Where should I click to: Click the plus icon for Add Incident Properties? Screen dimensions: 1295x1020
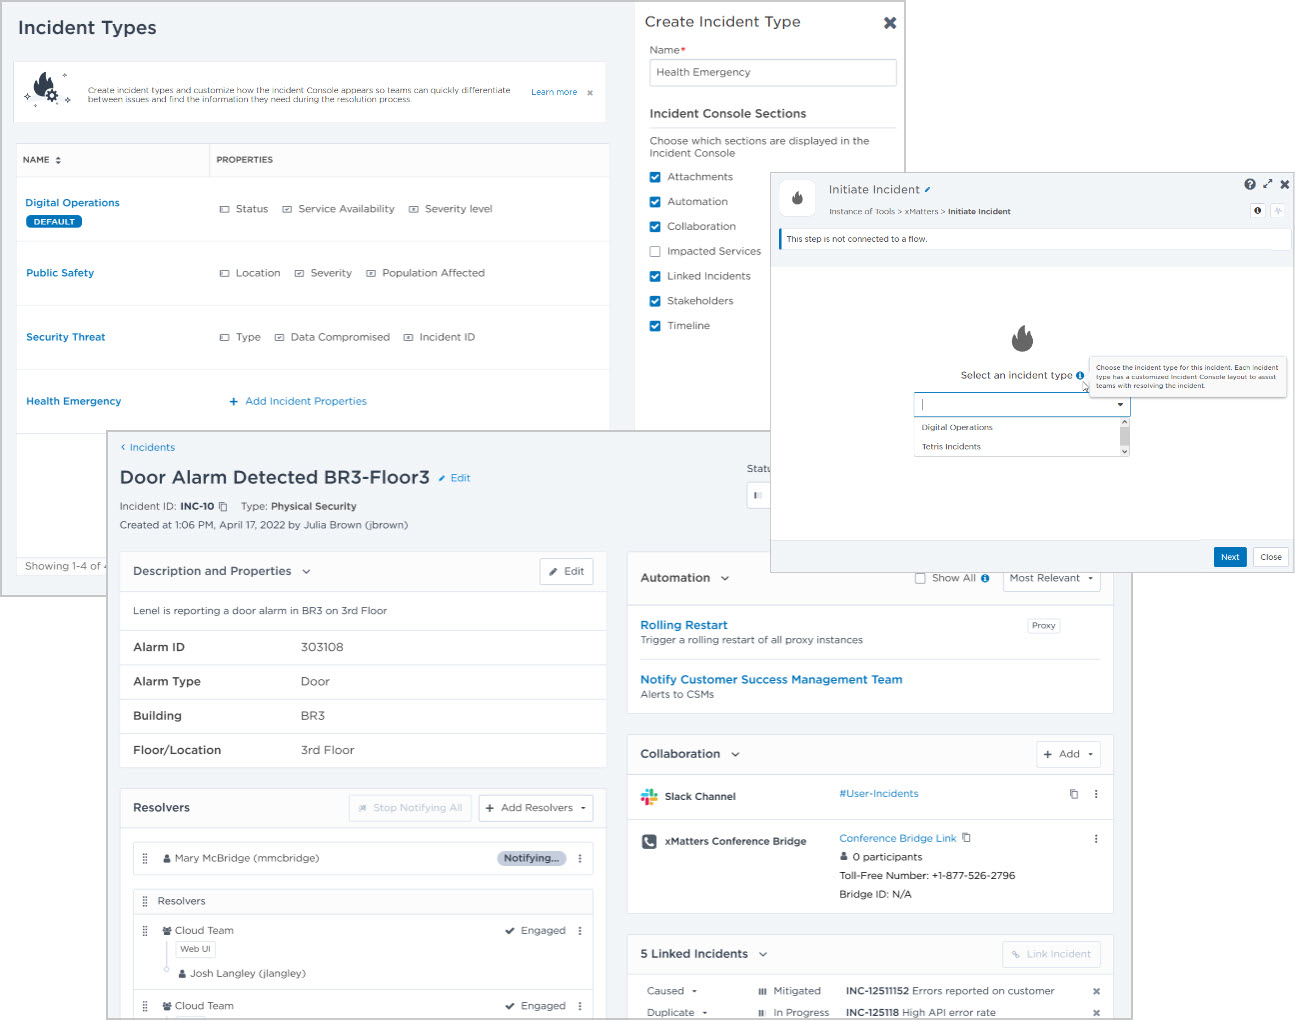(x=234, y=401)
